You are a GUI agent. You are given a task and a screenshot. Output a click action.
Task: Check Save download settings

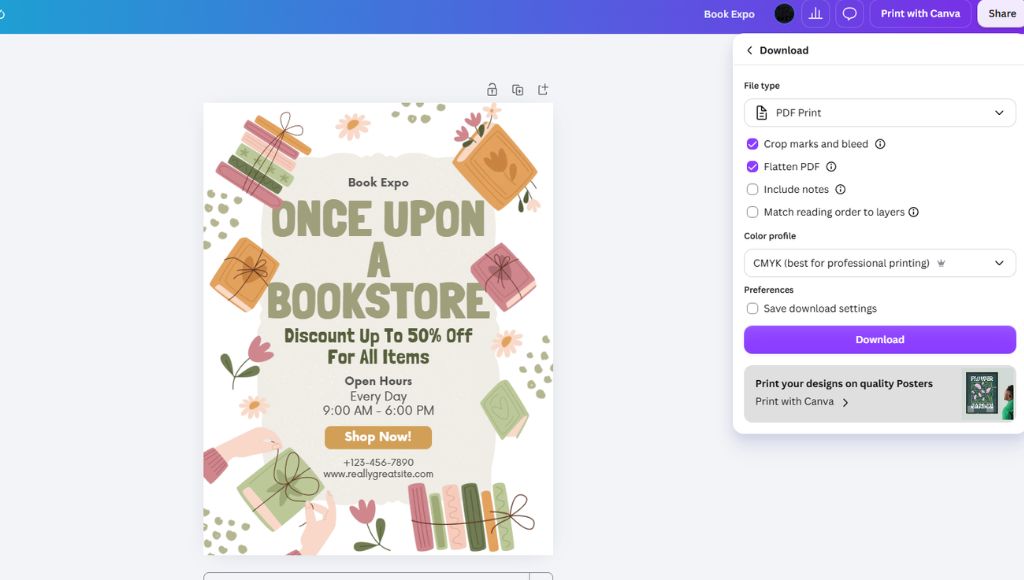click(x=752, y=308)
